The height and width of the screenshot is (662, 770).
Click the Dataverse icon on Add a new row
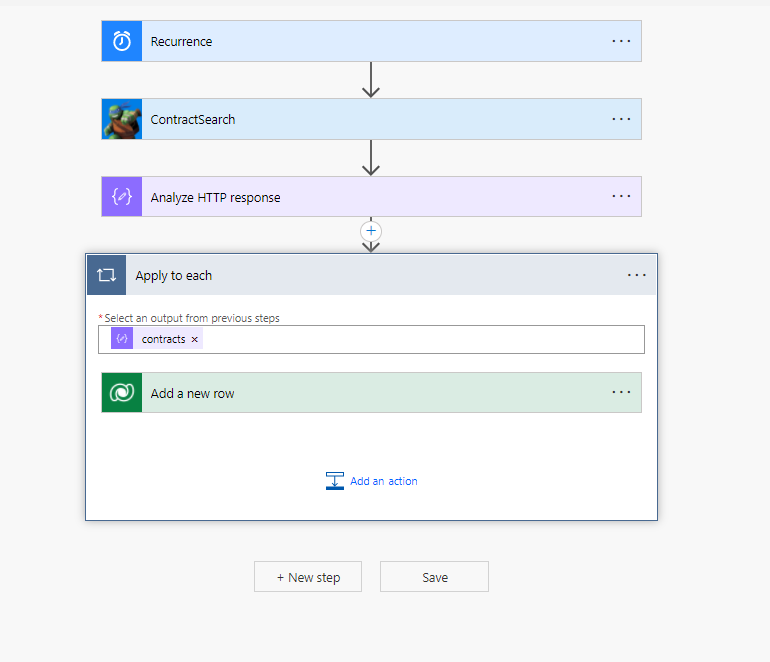coord(122,393)
